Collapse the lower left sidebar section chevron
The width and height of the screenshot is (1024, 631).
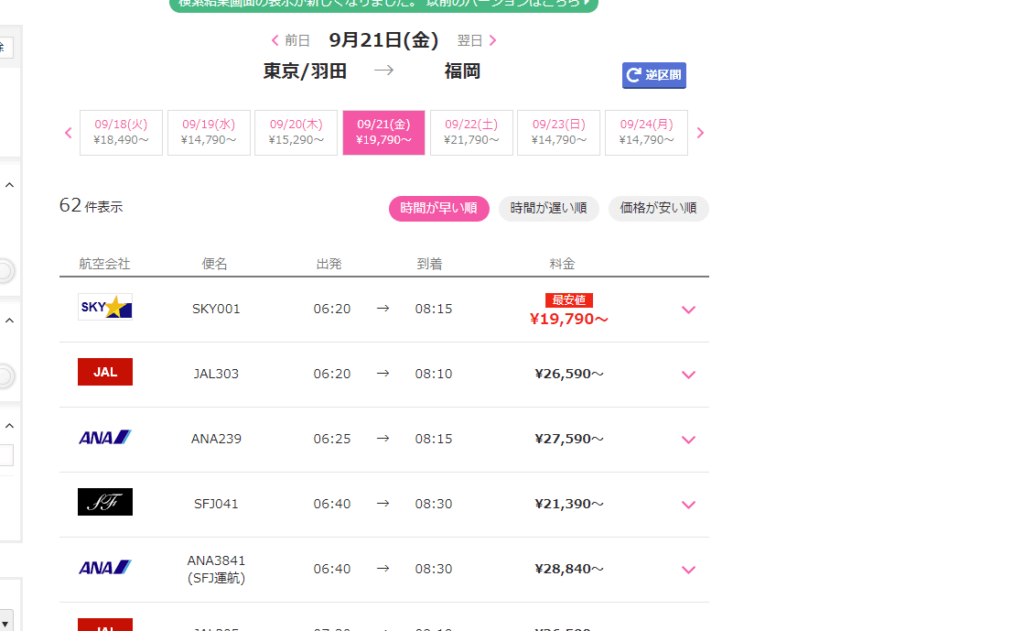coord(10,426)
